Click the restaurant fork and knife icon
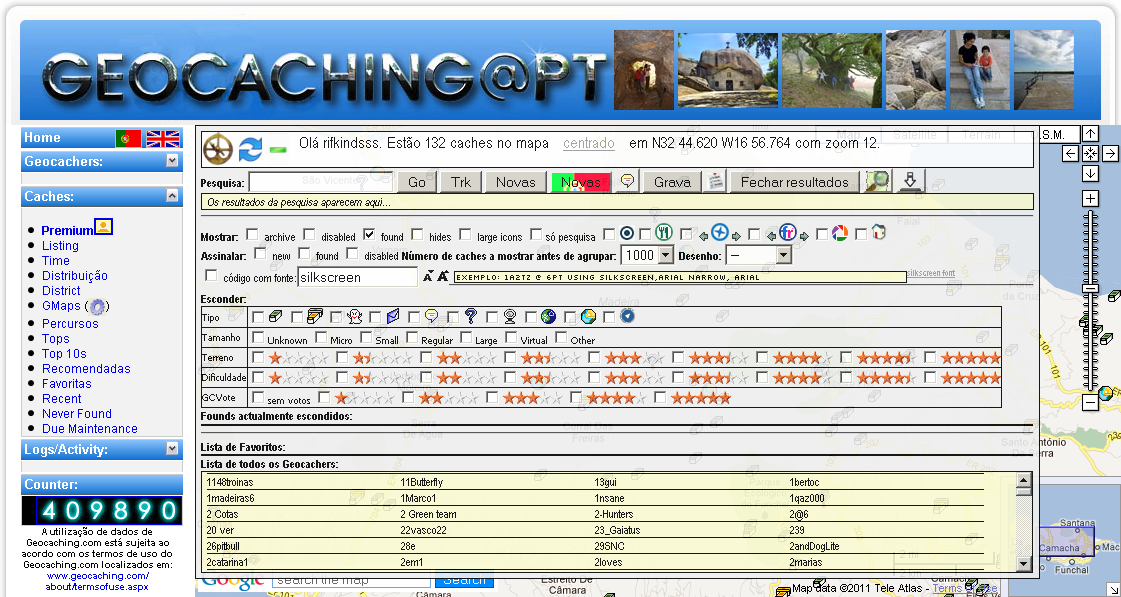This screenshot has height=597, width=1121. coord(664,232)
